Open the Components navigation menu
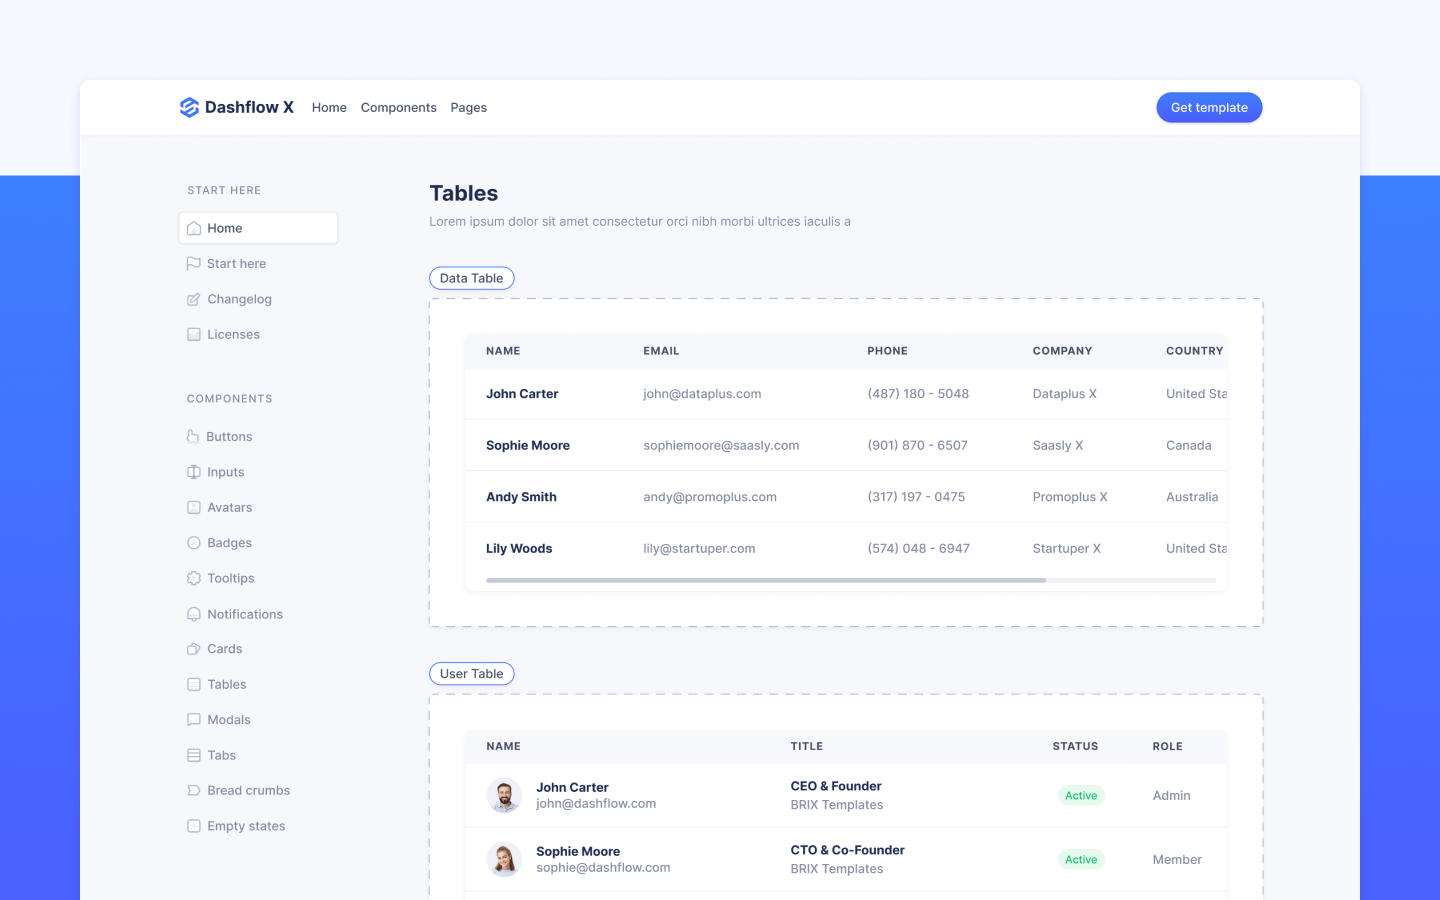The height and width of the screenshot is (900, 1440). (398, 107)
